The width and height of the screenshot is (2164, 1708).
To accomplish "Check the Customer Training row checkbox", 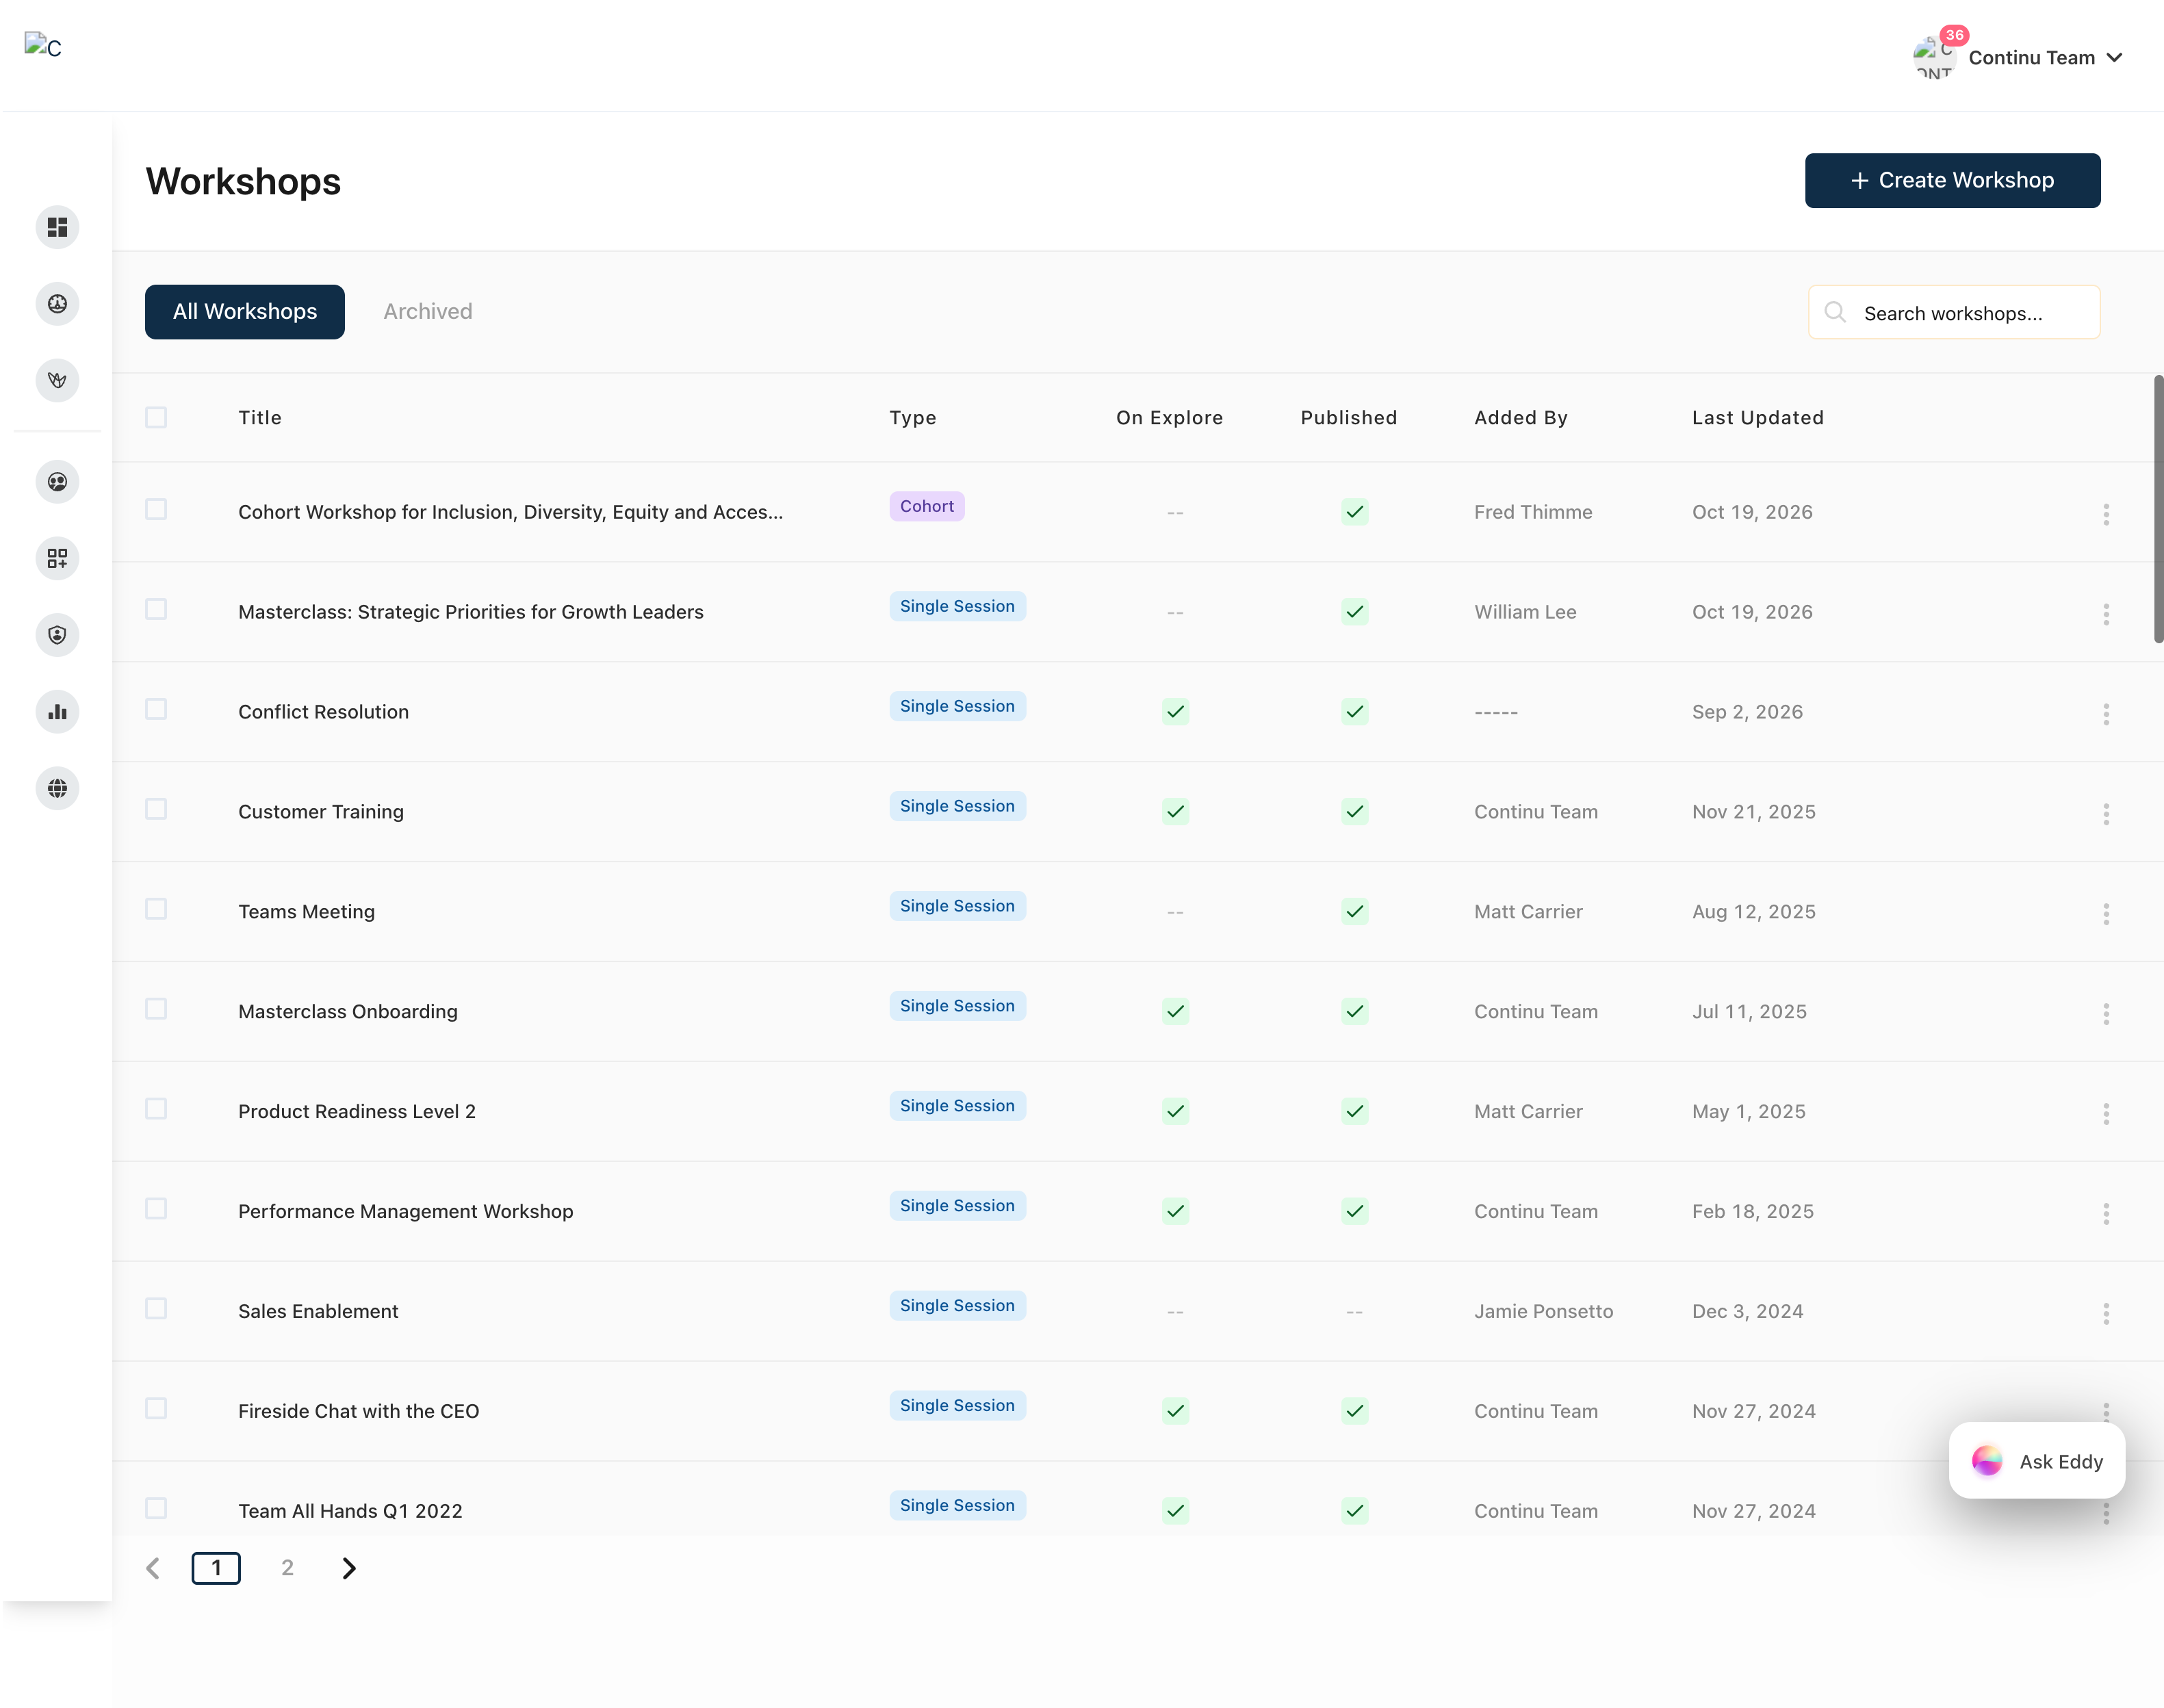I will pos(156,809).
